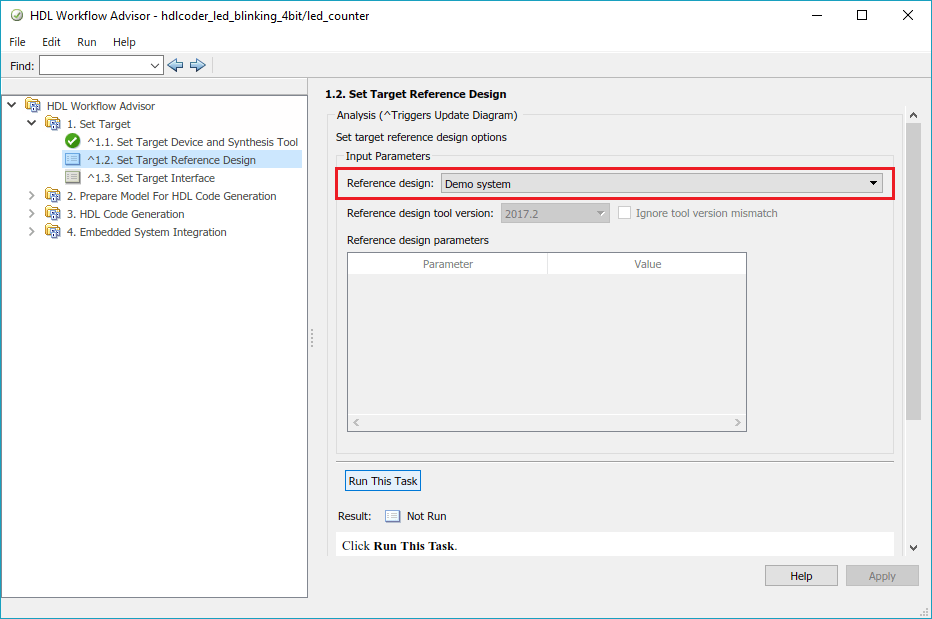
Task: Click the Find next arrow icon
Action: (x=197, y=65)
